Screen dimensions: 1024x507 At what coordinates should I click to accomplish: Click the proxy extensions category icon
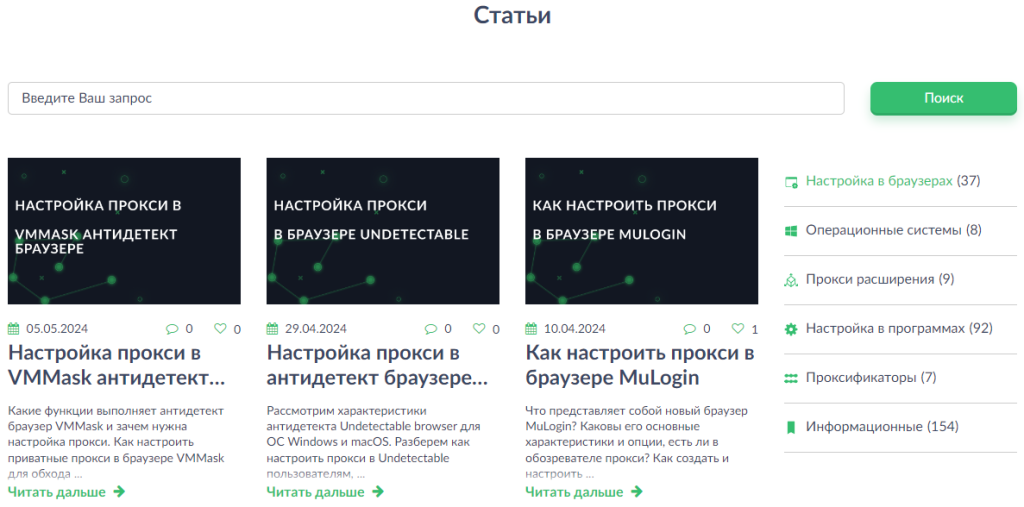791,280
